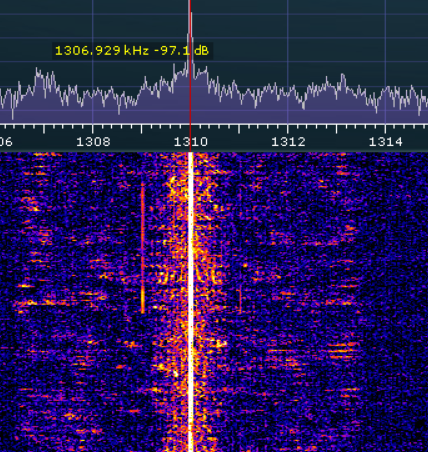Click the yellow 1306.929 kHz -97.1 dB readout
The height and width of the screenshot is (452, 428).
coord(132,51)
